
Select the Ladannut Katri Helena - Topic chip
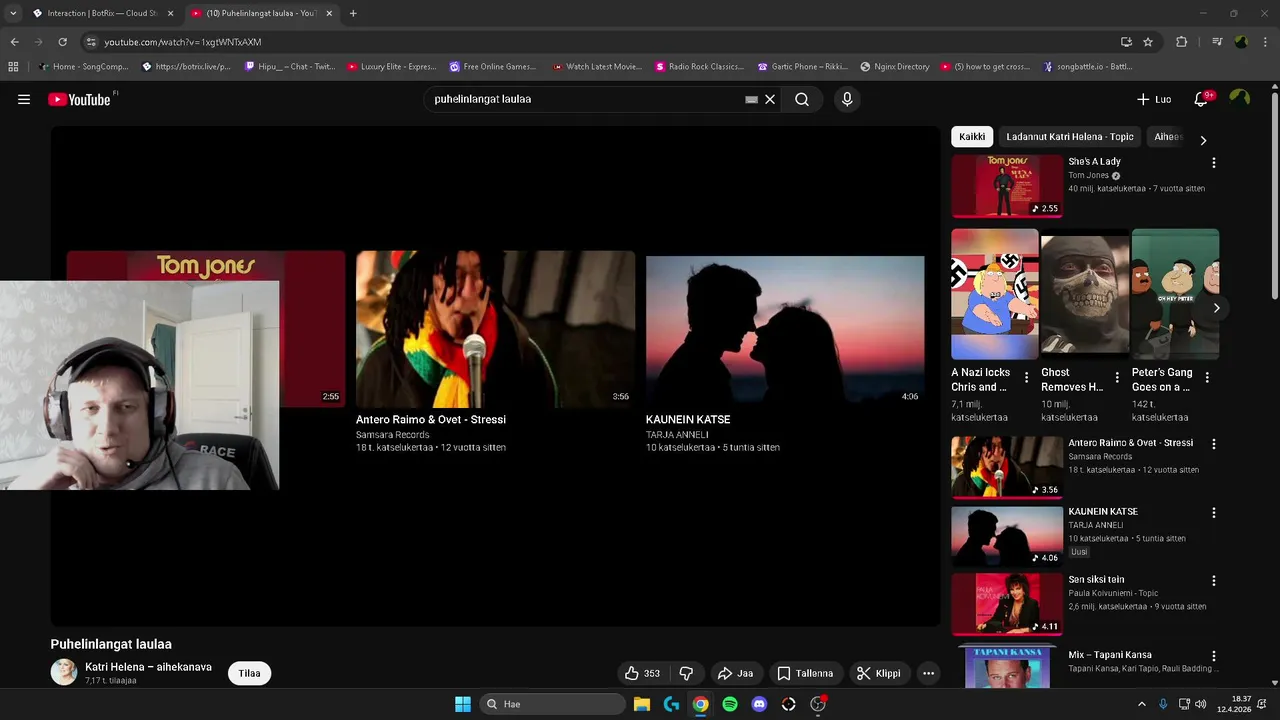click(x=1070, y=137)
